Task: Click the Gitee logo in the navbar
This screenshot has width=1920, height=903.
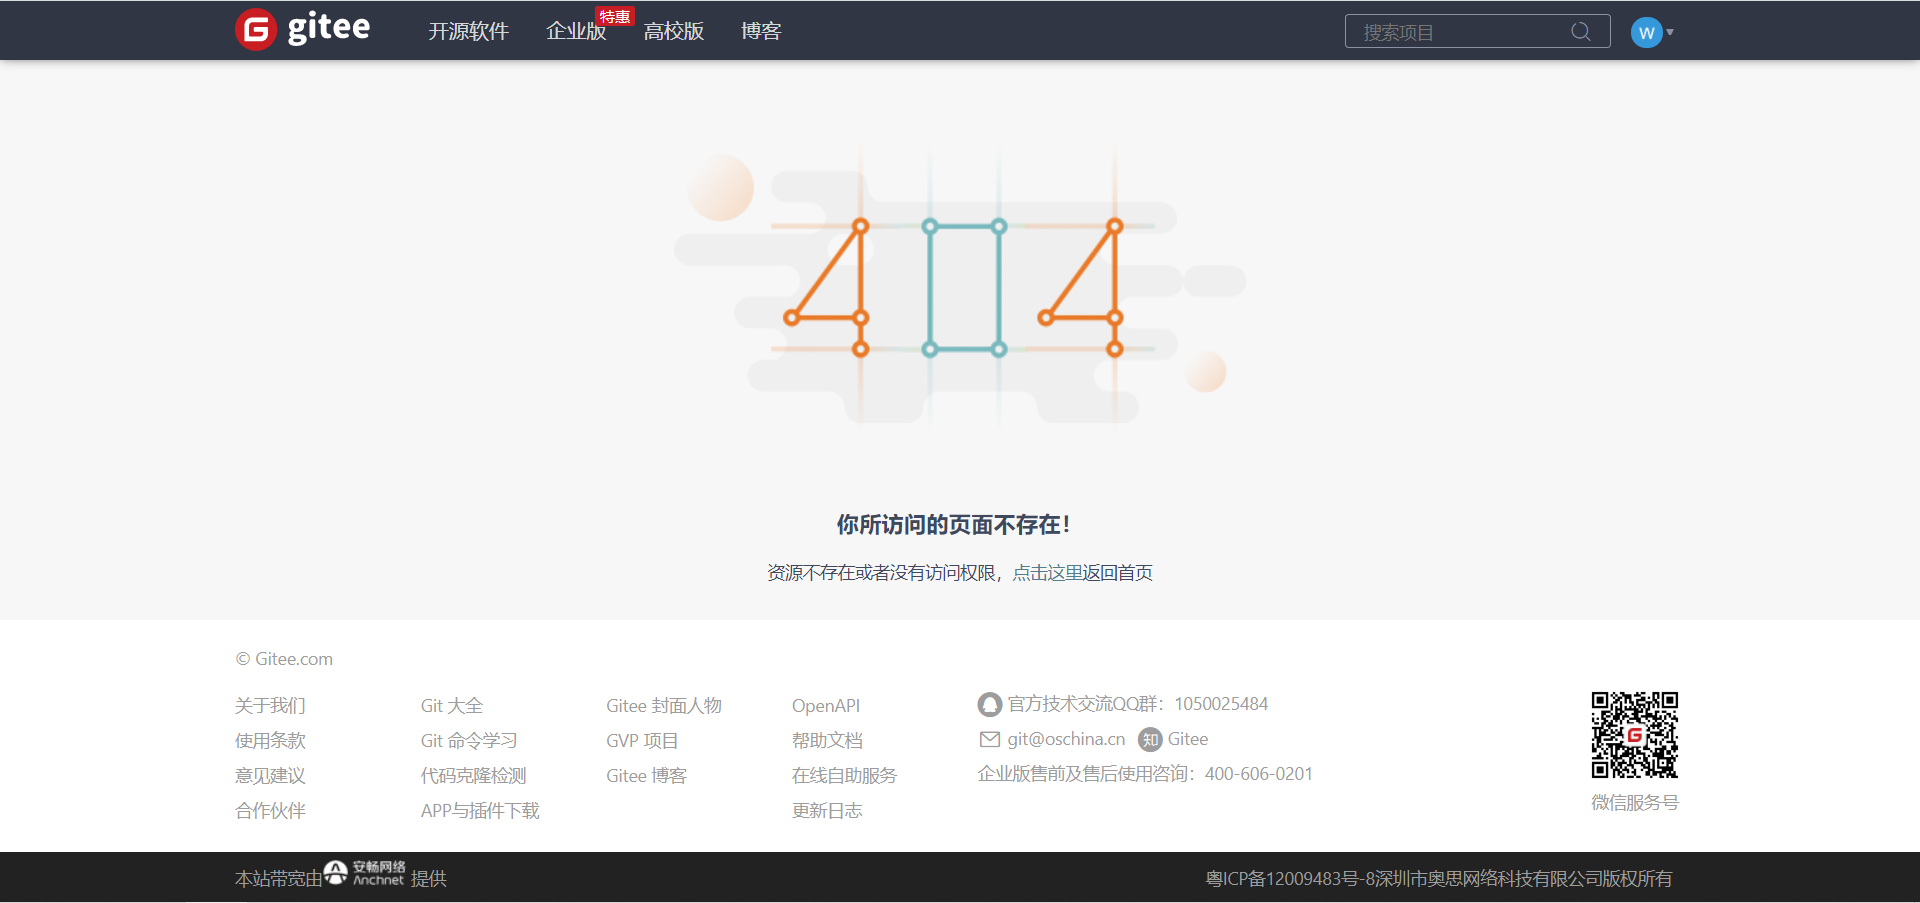Action: [302, 29]
